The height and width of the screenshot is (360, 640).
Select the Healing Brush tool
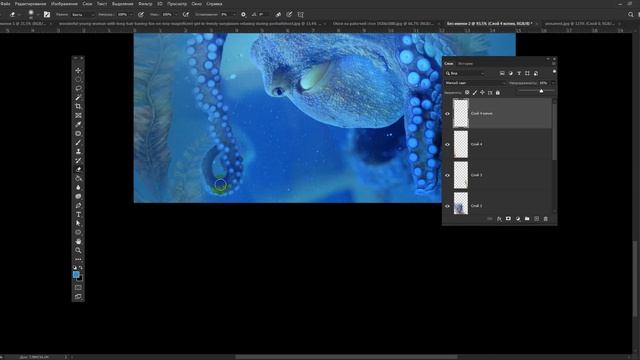coord(78,133)
